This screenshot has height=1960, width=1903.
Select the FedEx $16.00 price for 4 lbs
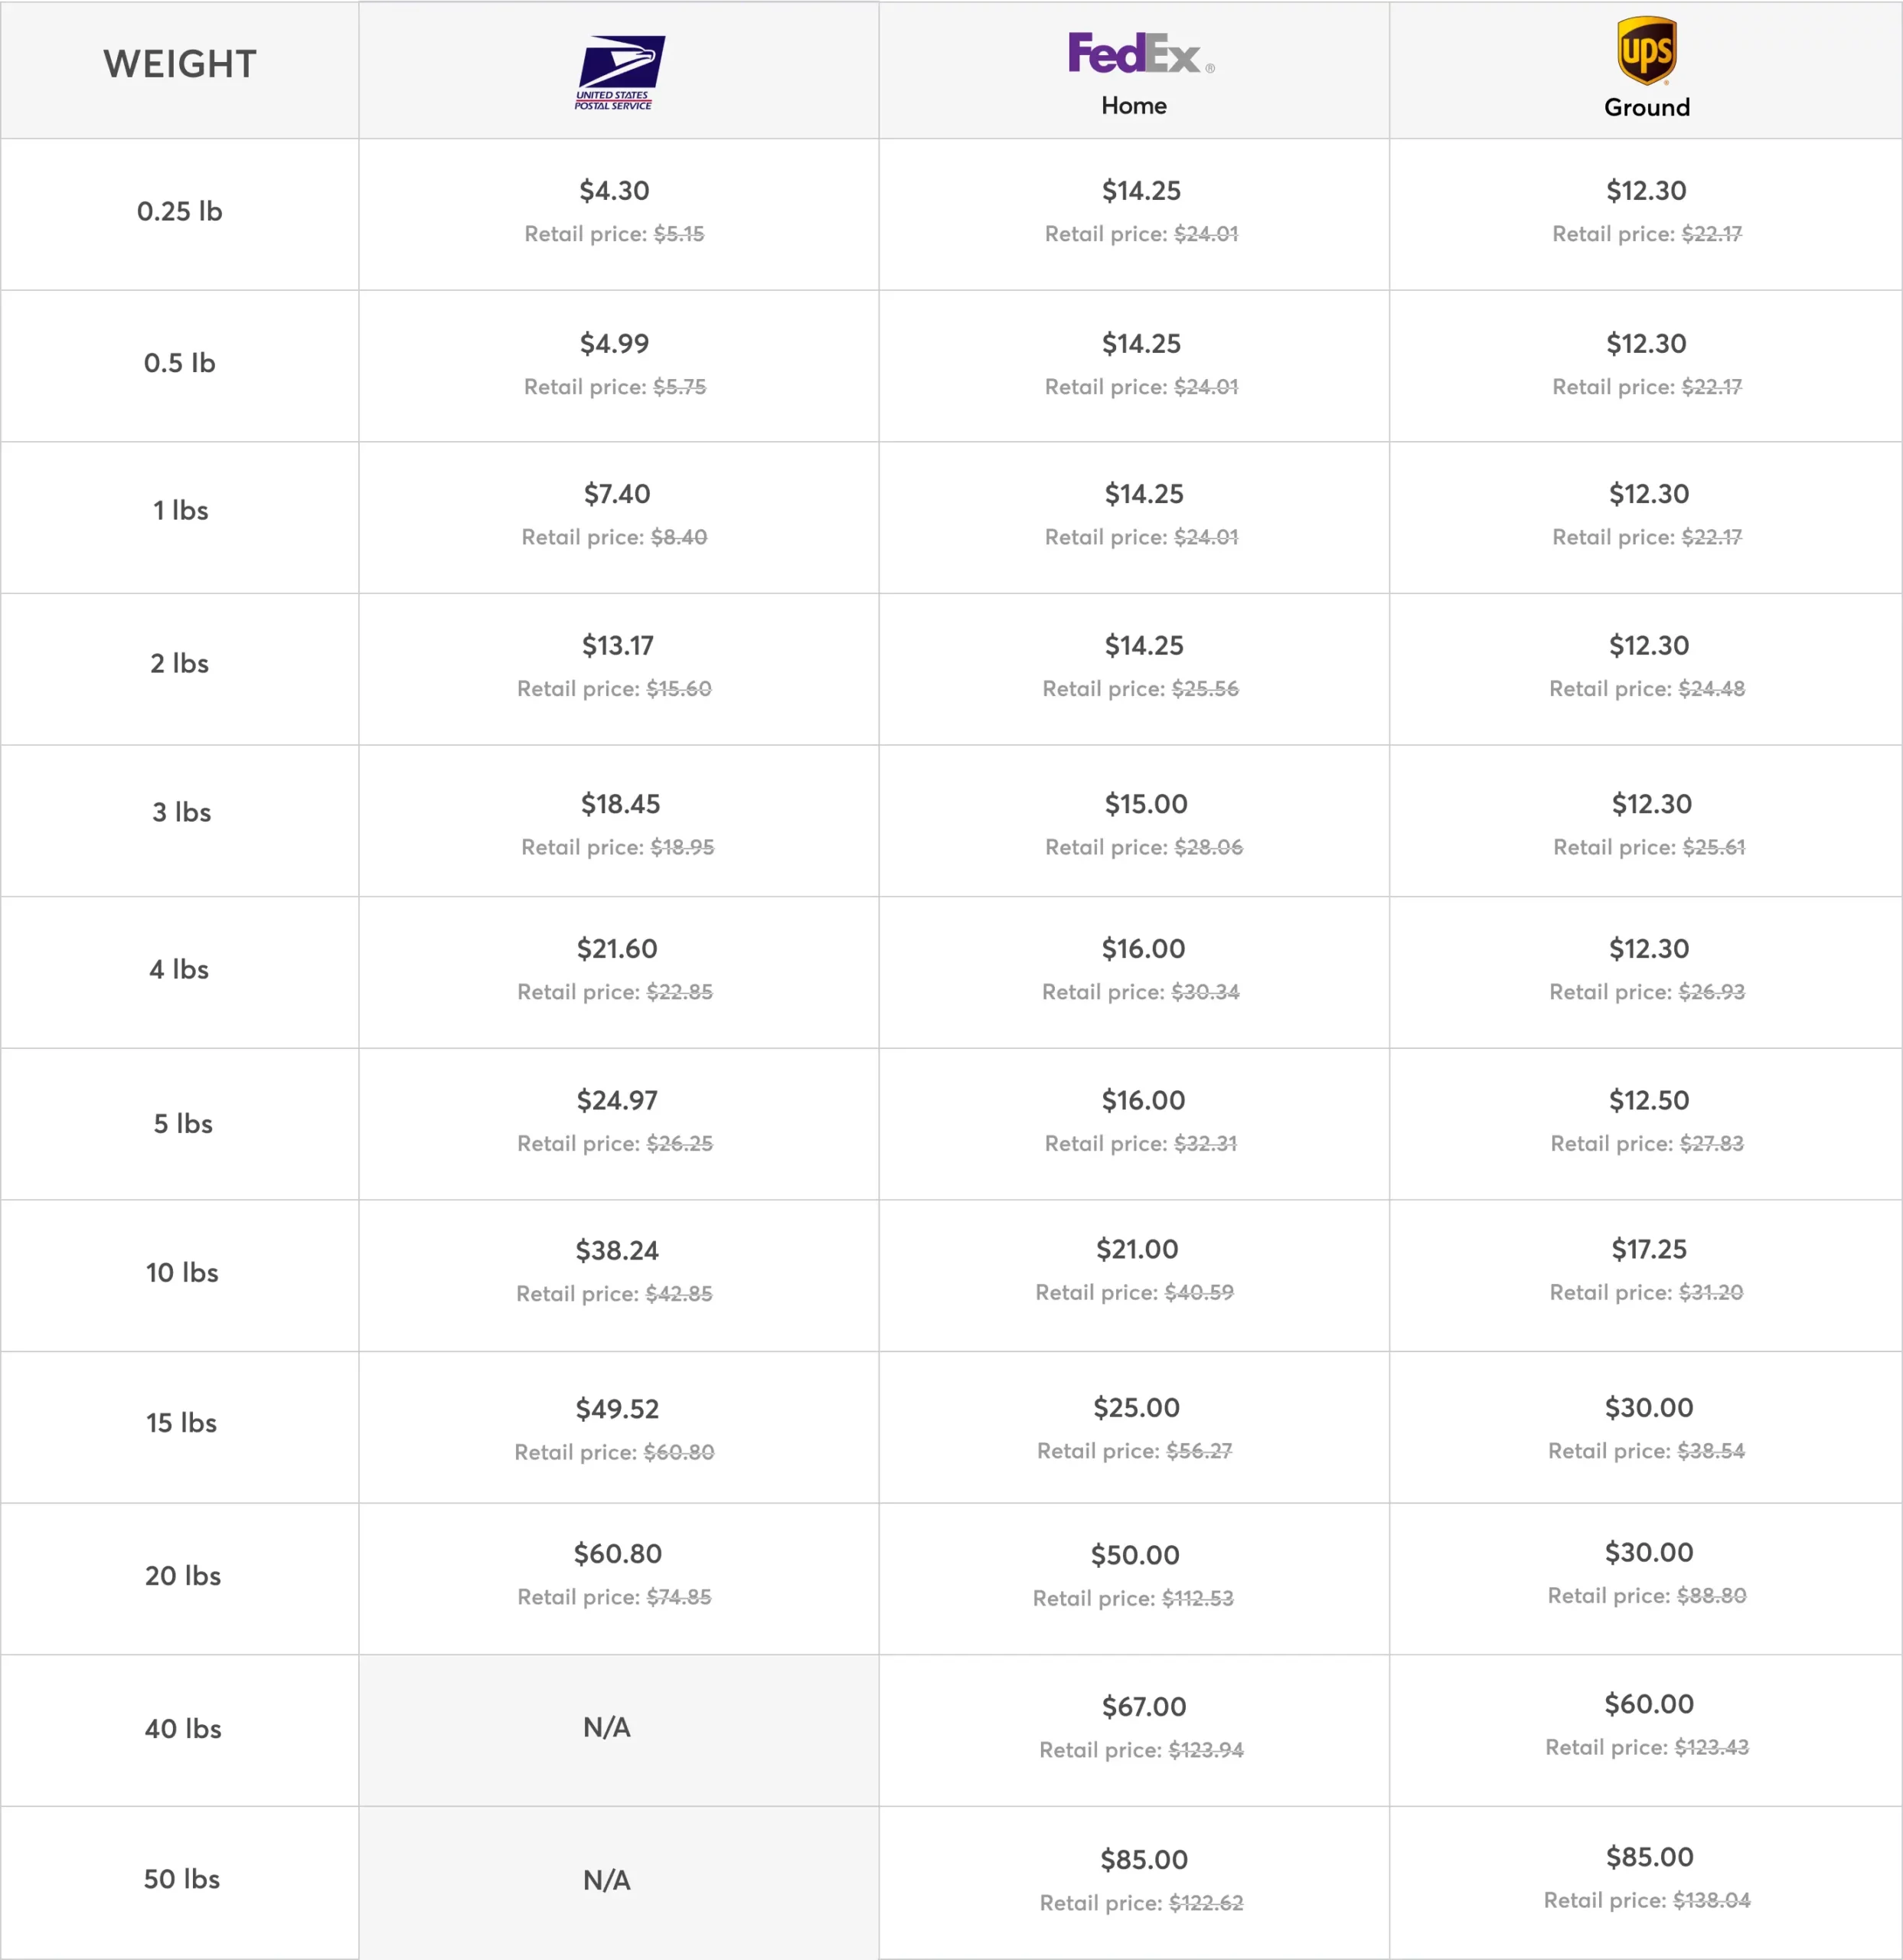[1143, 948]
